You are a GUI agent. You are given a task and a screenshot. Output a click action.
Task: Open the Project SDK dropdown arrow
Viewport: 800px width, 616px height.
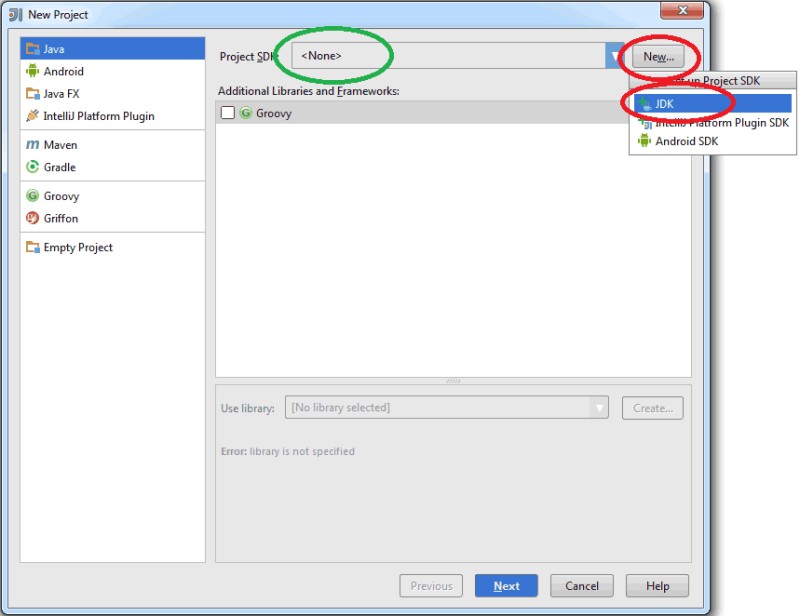(x=614, y=57)
